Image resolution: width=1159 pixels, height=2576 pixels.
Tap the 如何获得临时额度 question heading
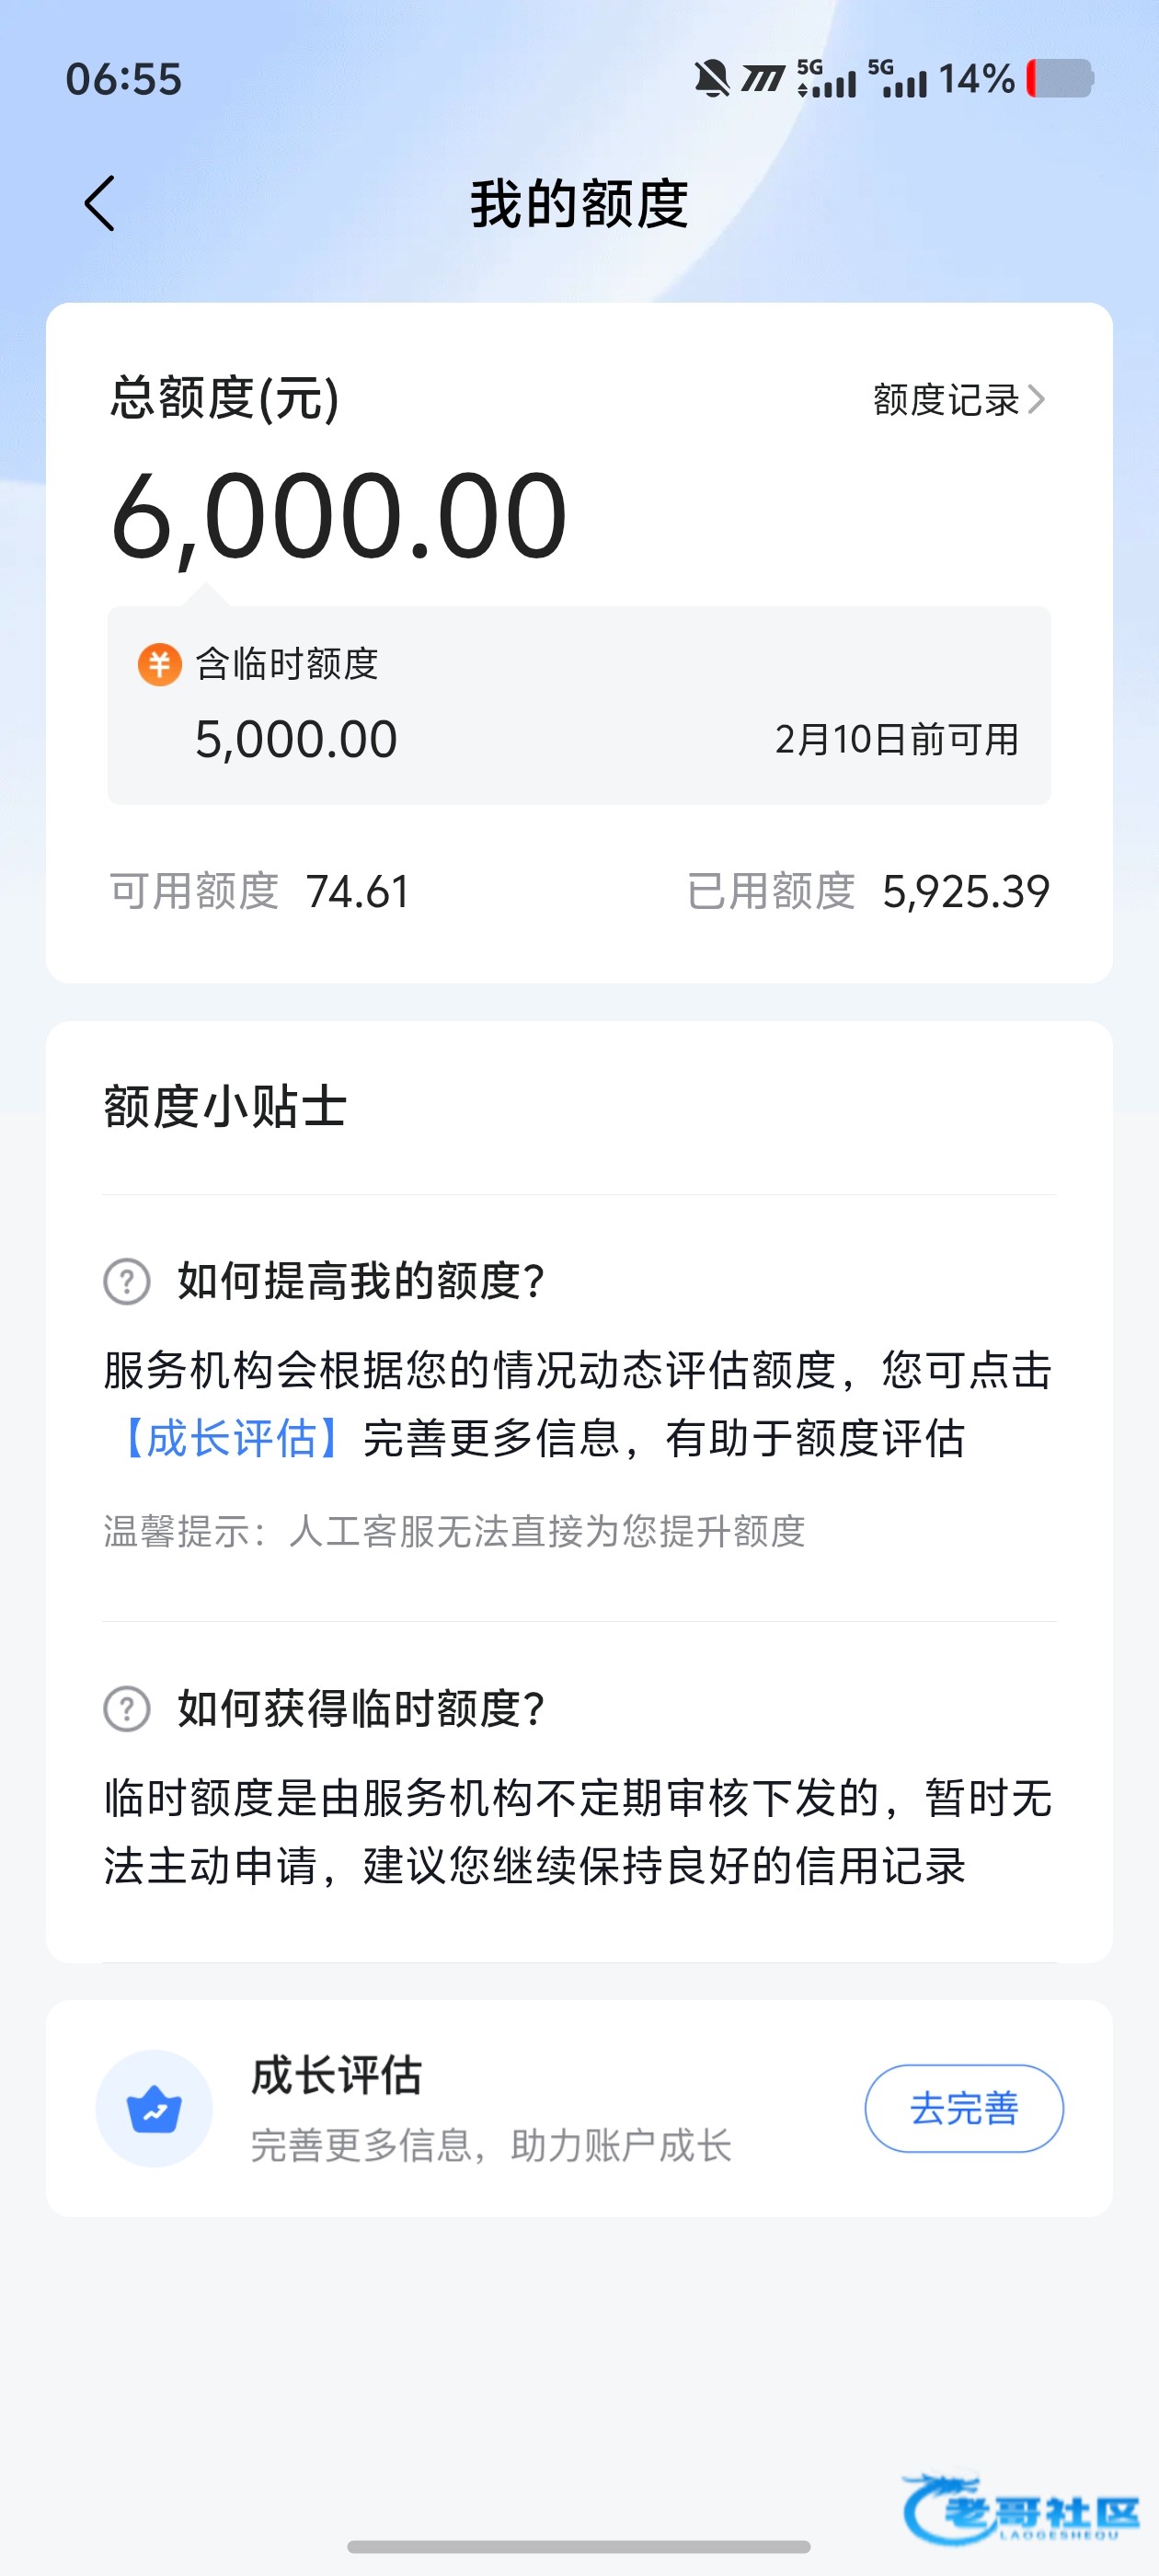tap(360, 1708)
